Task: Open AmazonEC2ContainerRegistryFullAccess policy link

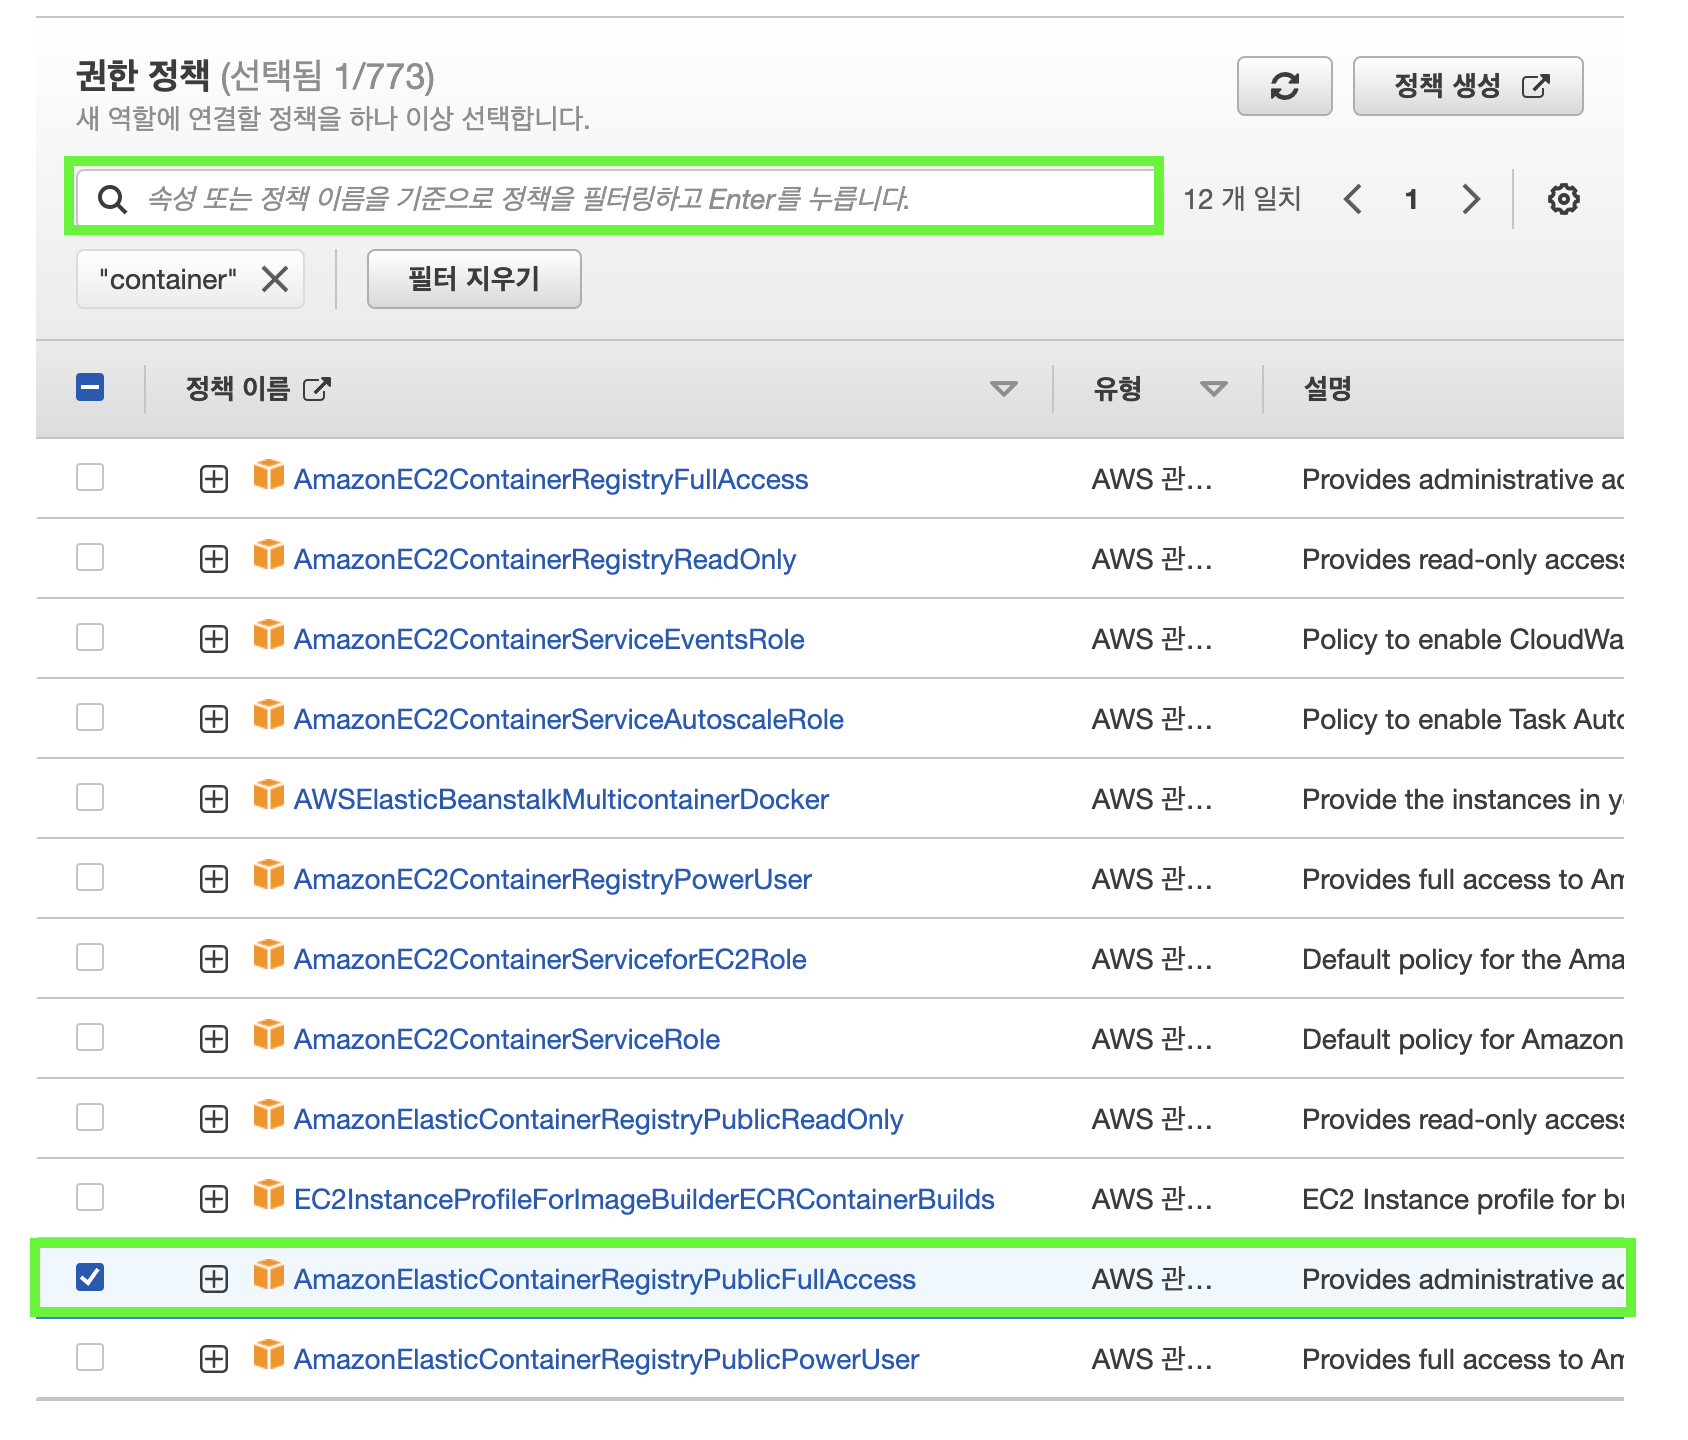Action: [551, 480]
